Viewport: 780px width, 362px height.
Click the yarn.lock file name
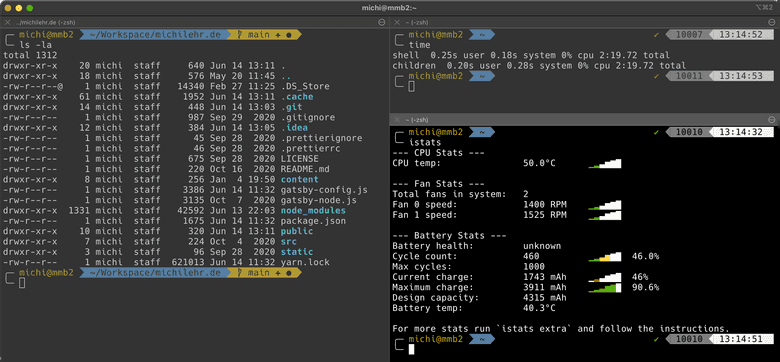point(305,262)
